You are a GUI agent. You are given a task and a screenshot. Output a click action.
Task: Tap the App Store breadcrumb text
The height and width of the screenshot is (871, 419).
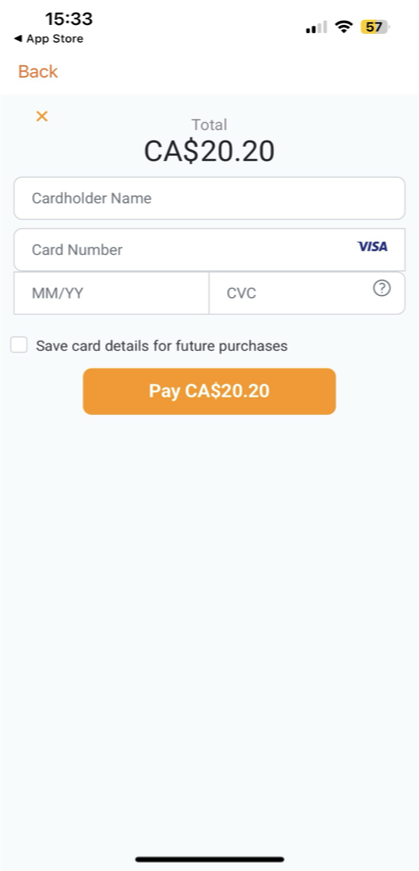click(x=54, y=39)
